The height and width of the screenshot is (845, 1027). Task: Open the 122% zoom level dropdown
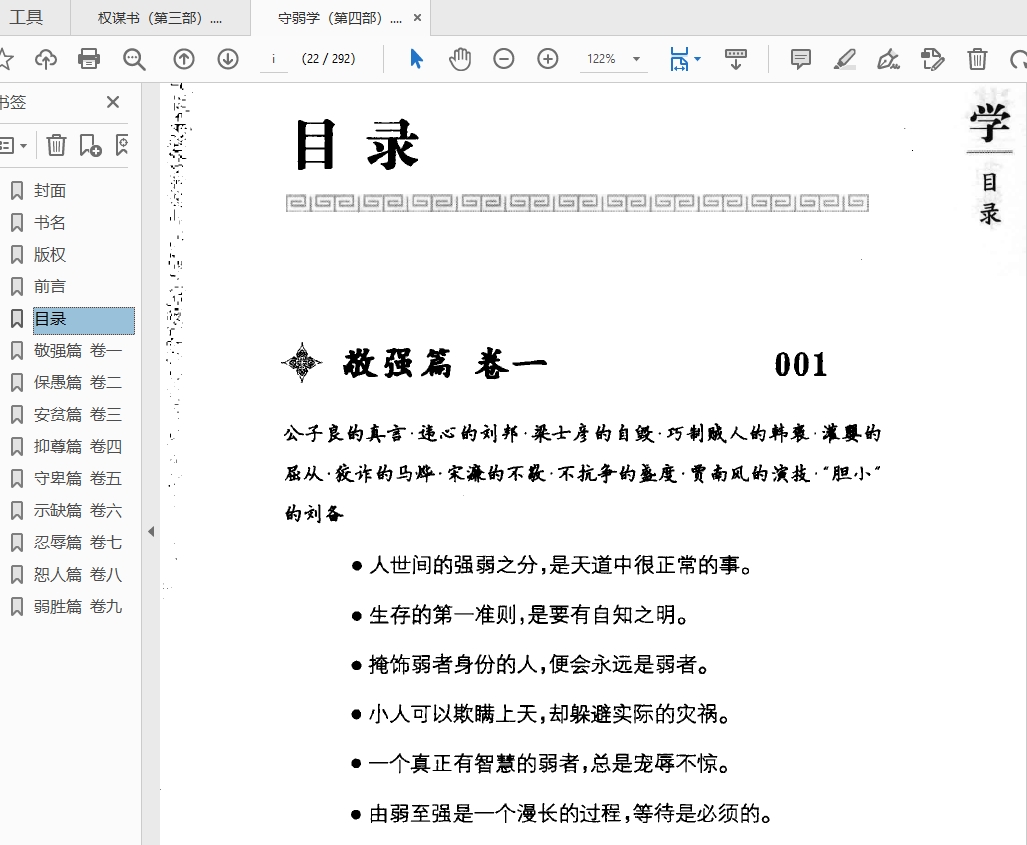(x=613, y=59)
